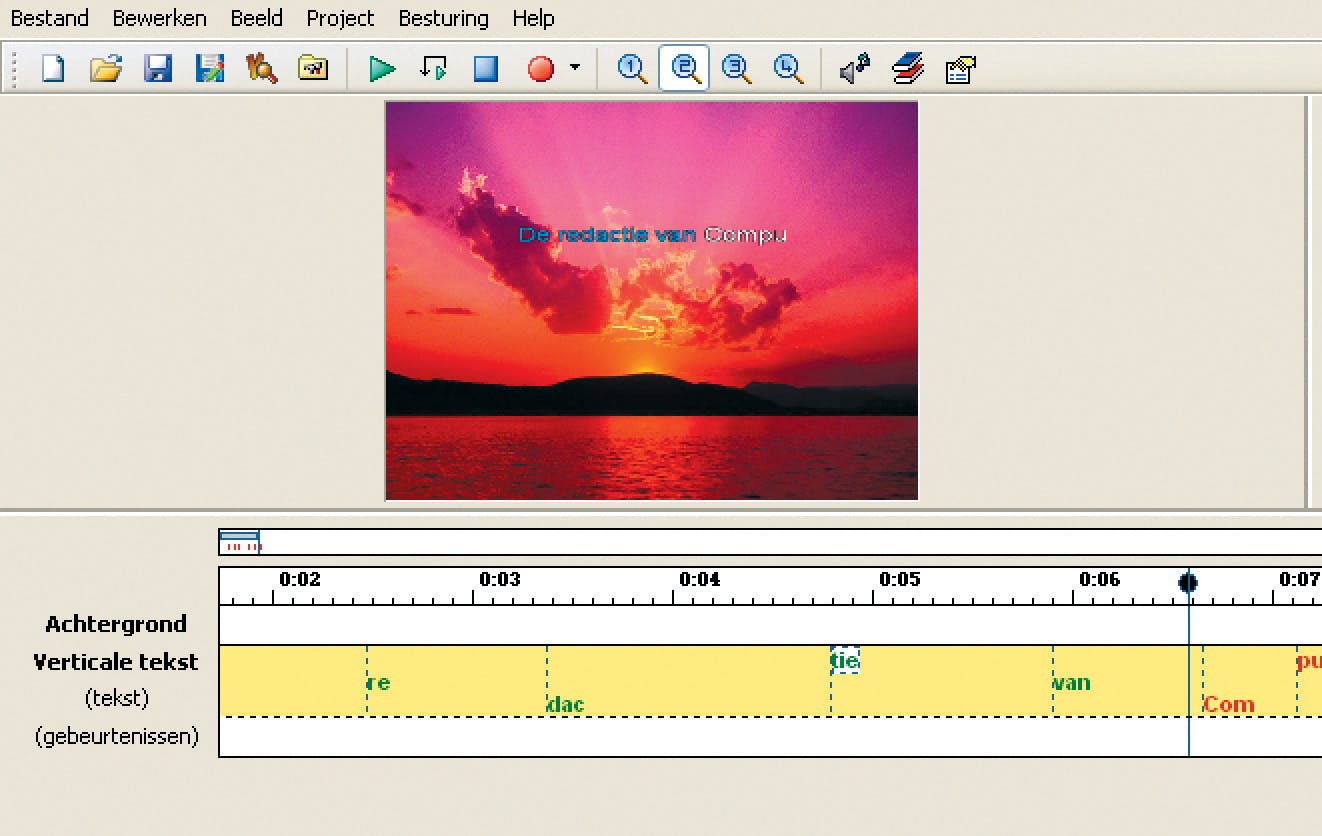
Task: Create a new file with the blank page icon
Action: tap(52, 69)
